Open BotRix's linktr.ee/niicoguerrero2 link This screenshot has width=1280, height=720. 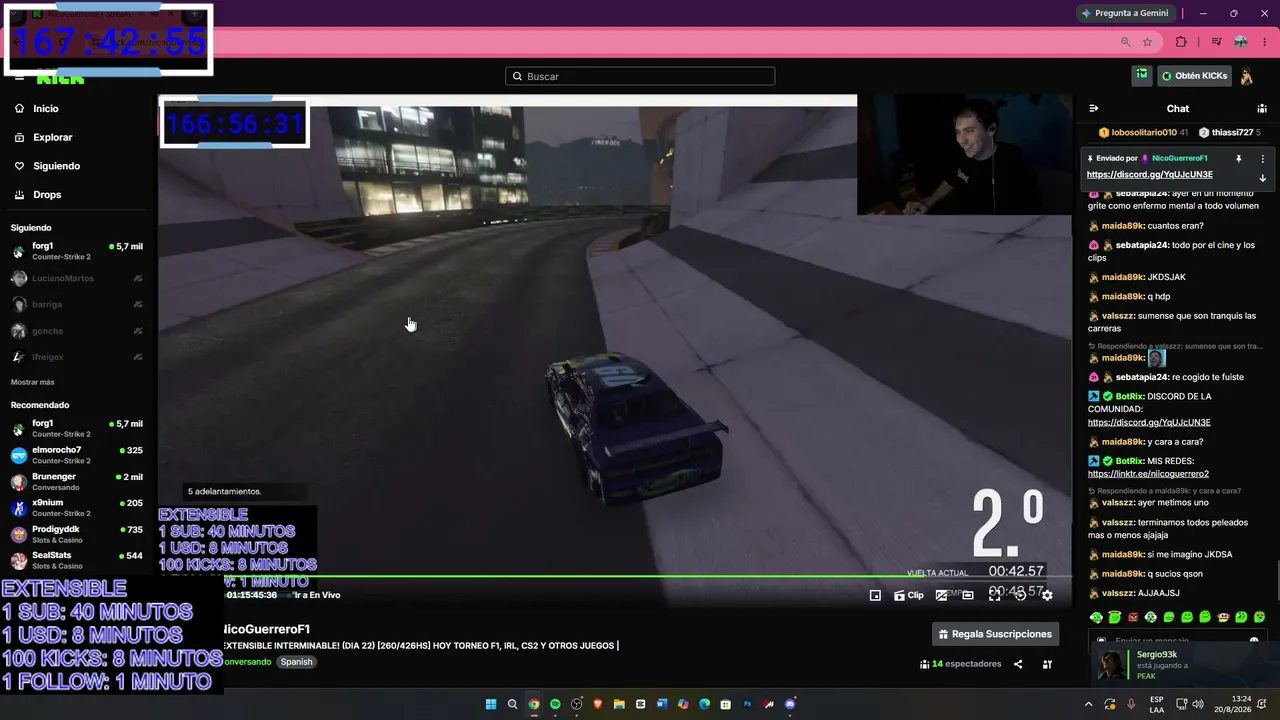[1148, 474]
